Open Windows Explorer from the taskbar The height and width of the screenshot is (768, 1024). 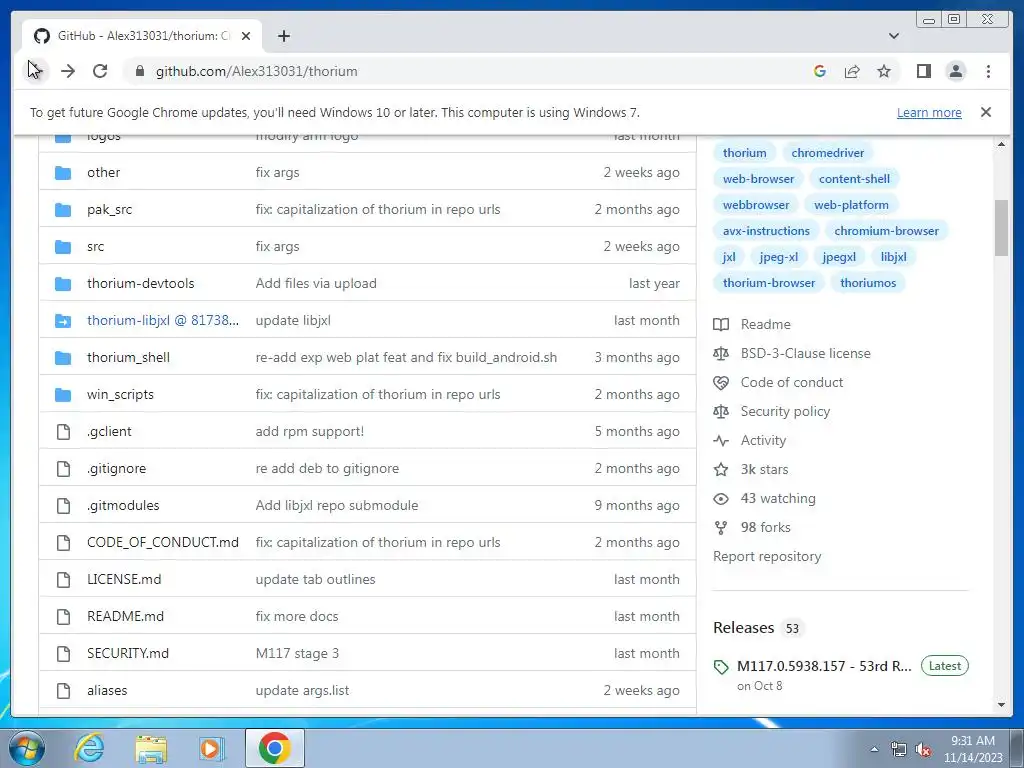(x=151, y=748)
